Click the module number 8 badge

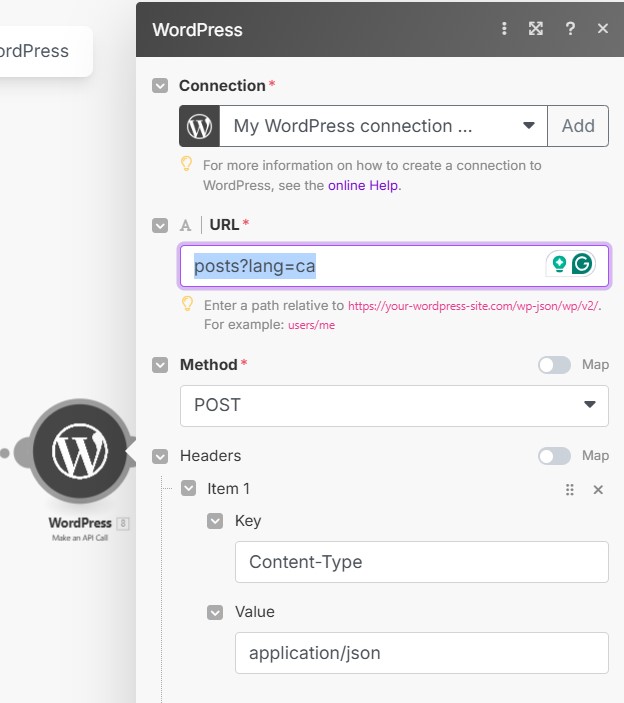pos(123,523)
